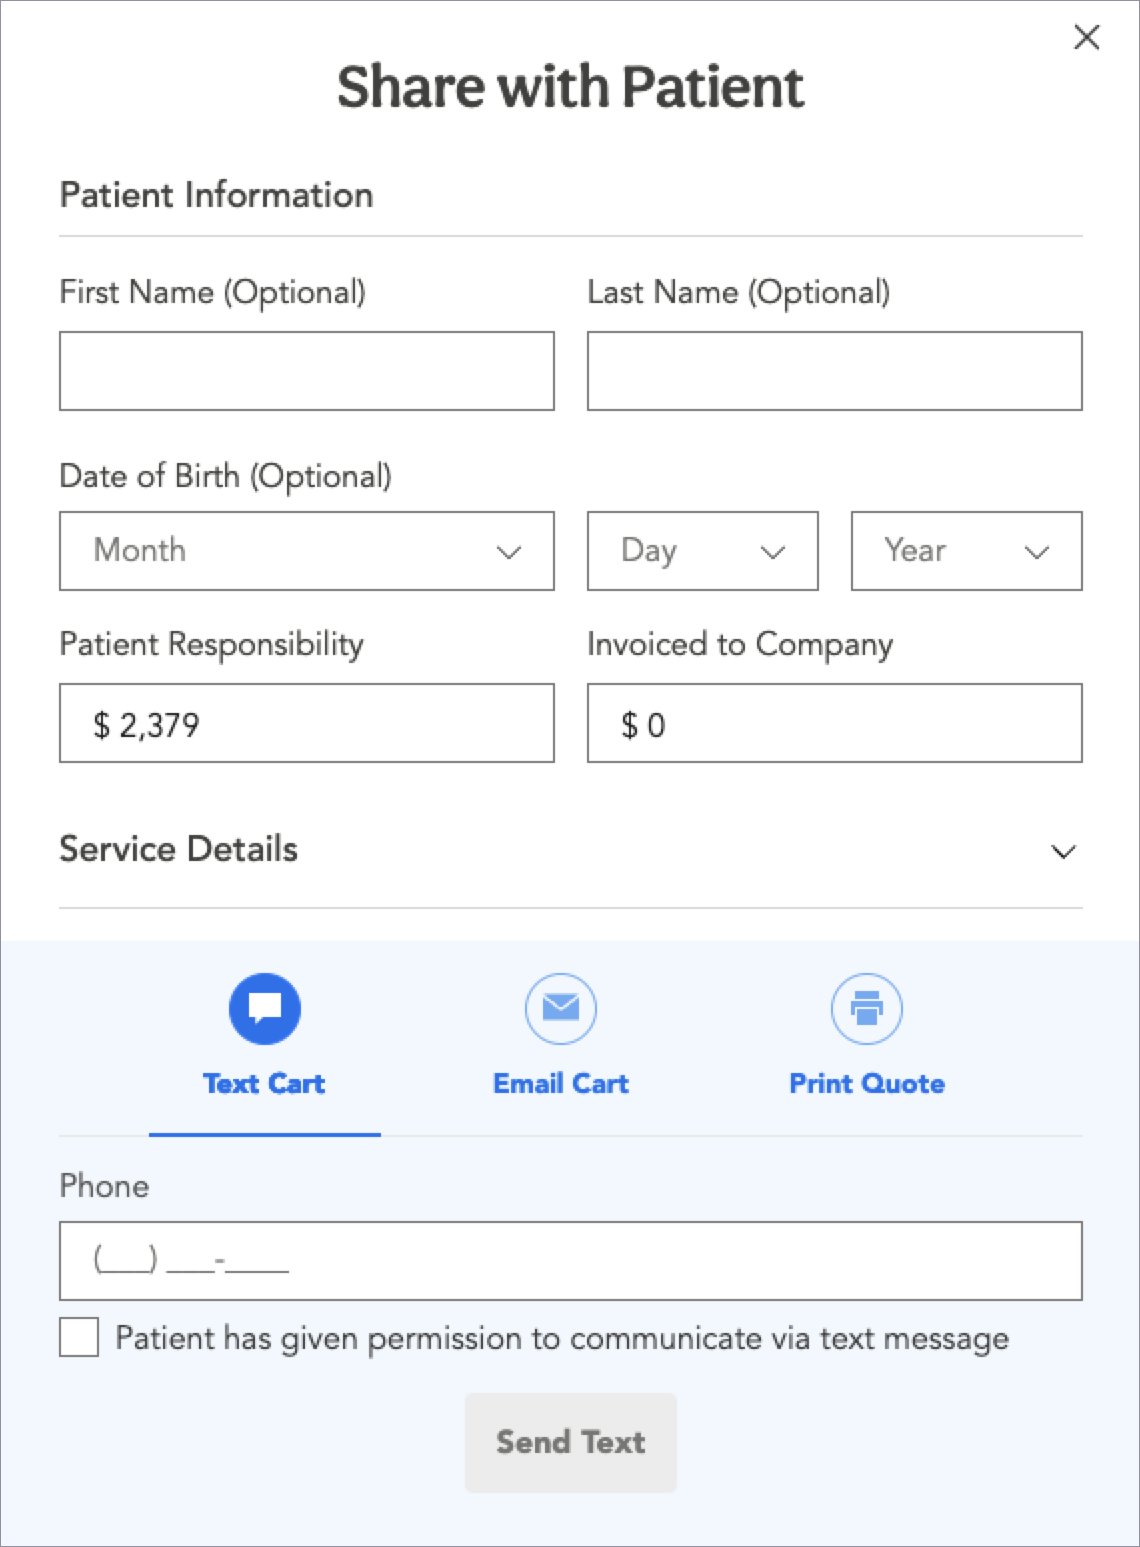Open the Month dropdown
1140x1547 pixels.
coord(307,551)
